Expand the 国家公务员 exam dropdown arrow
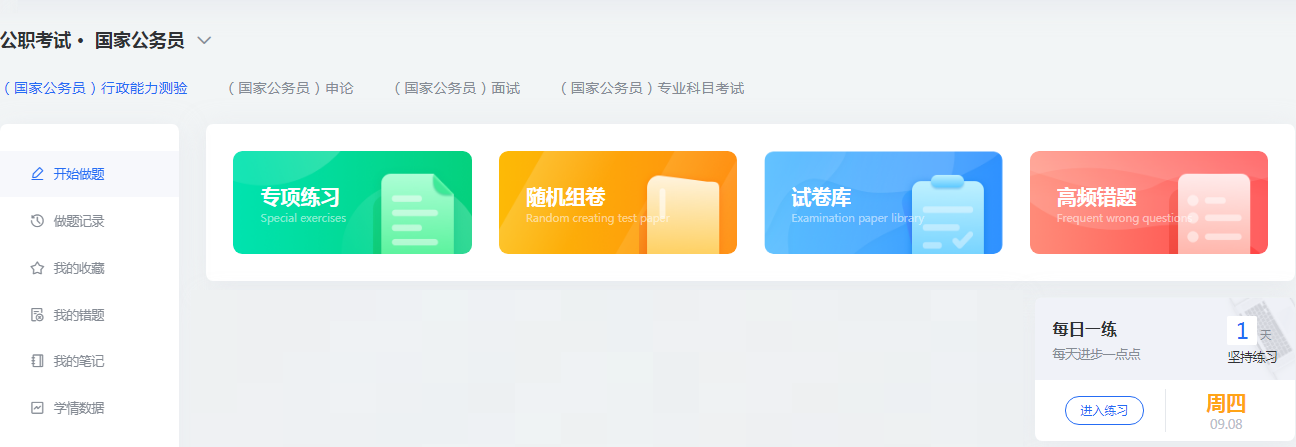This screenshot has height=447, width=1296. [x=204, y=41]
